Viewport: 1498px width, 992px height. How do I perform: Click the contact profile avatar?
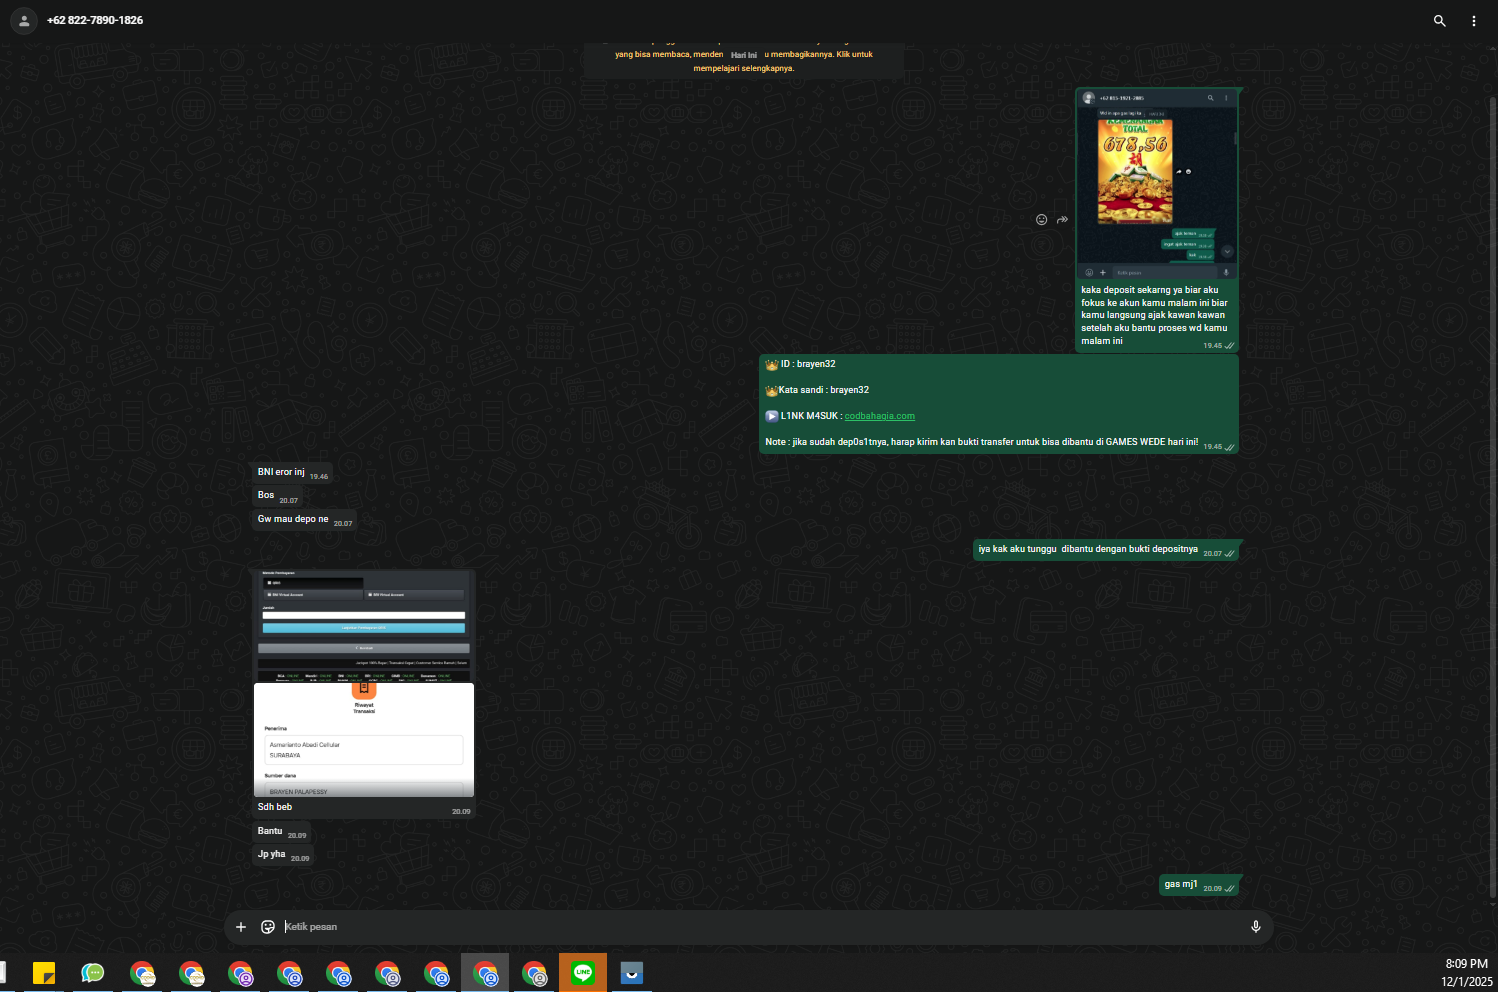[x=24, y=20]
